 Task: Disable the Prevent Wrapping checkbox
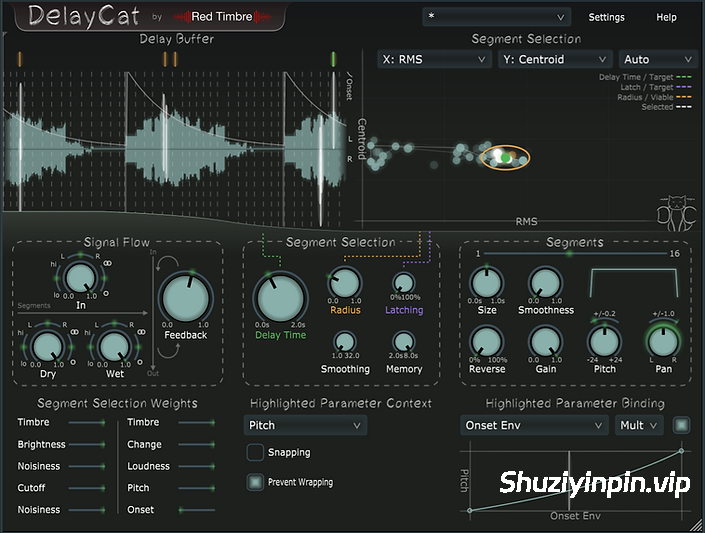click(255, 482)
